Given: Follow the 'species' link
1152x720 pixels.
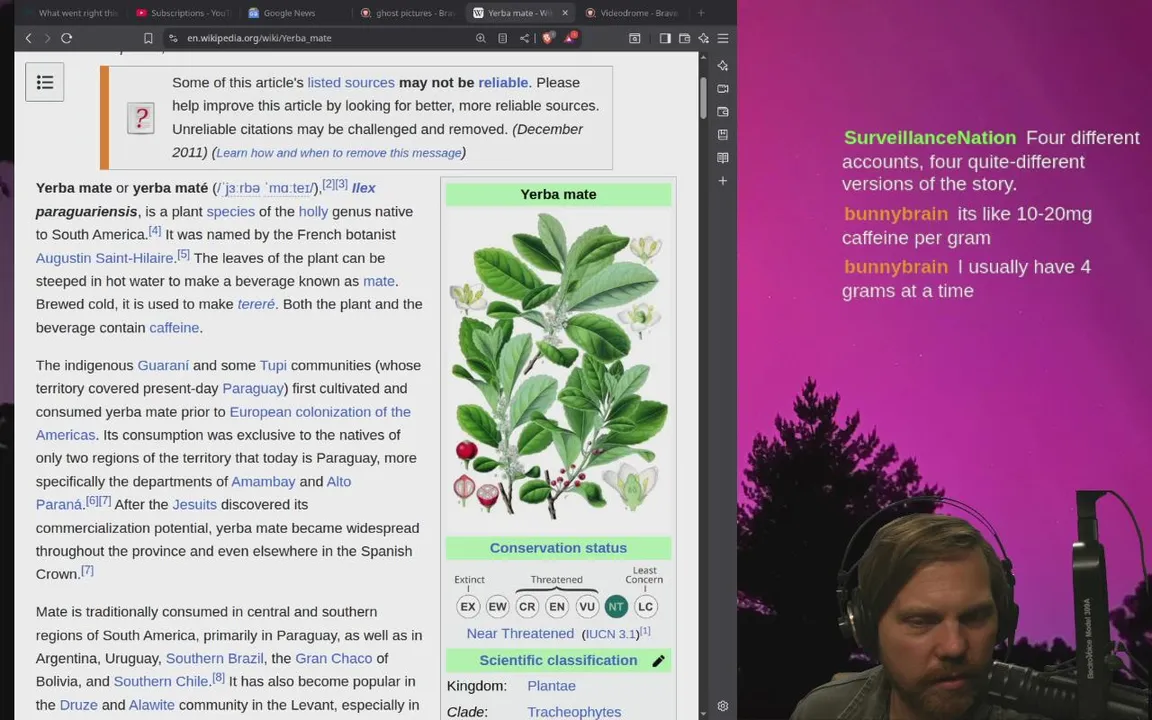Looking at the screenshot, I should click(x=231, y=212).
